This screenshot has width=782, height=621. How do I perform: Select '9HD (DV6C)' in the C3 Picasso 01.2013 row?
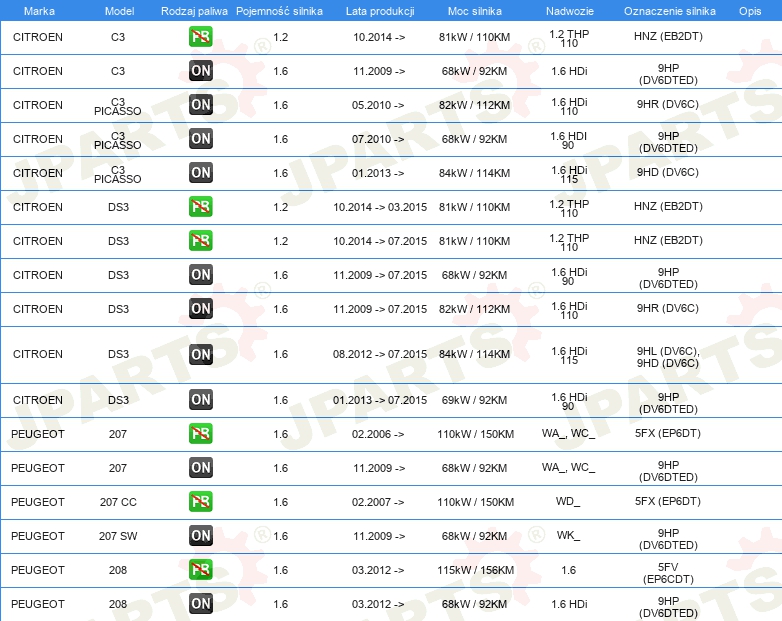coord(667,172)
